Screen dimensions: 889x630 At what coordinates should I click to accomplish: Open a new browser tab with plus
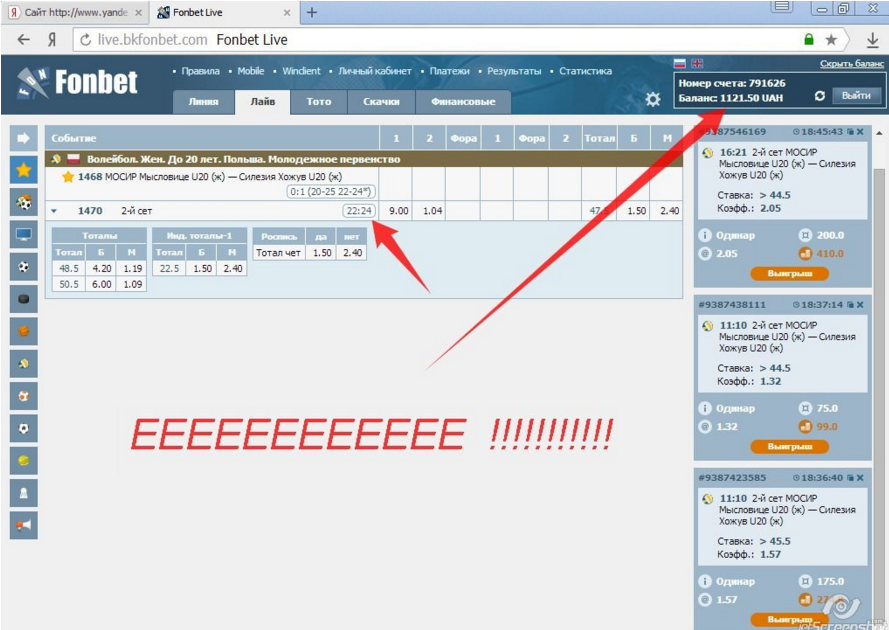pos(311,12)
